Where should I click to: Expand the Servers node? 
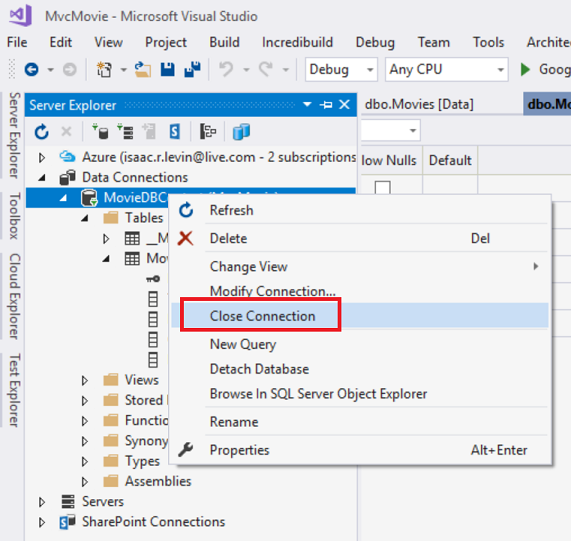point(42,502)
